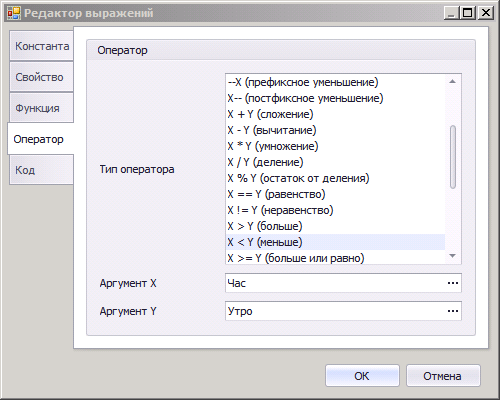Select X - Y (вычитание) in list
The width and height of the screenshot is (500, 400).
pyautogui.click(x=335, y=130)
